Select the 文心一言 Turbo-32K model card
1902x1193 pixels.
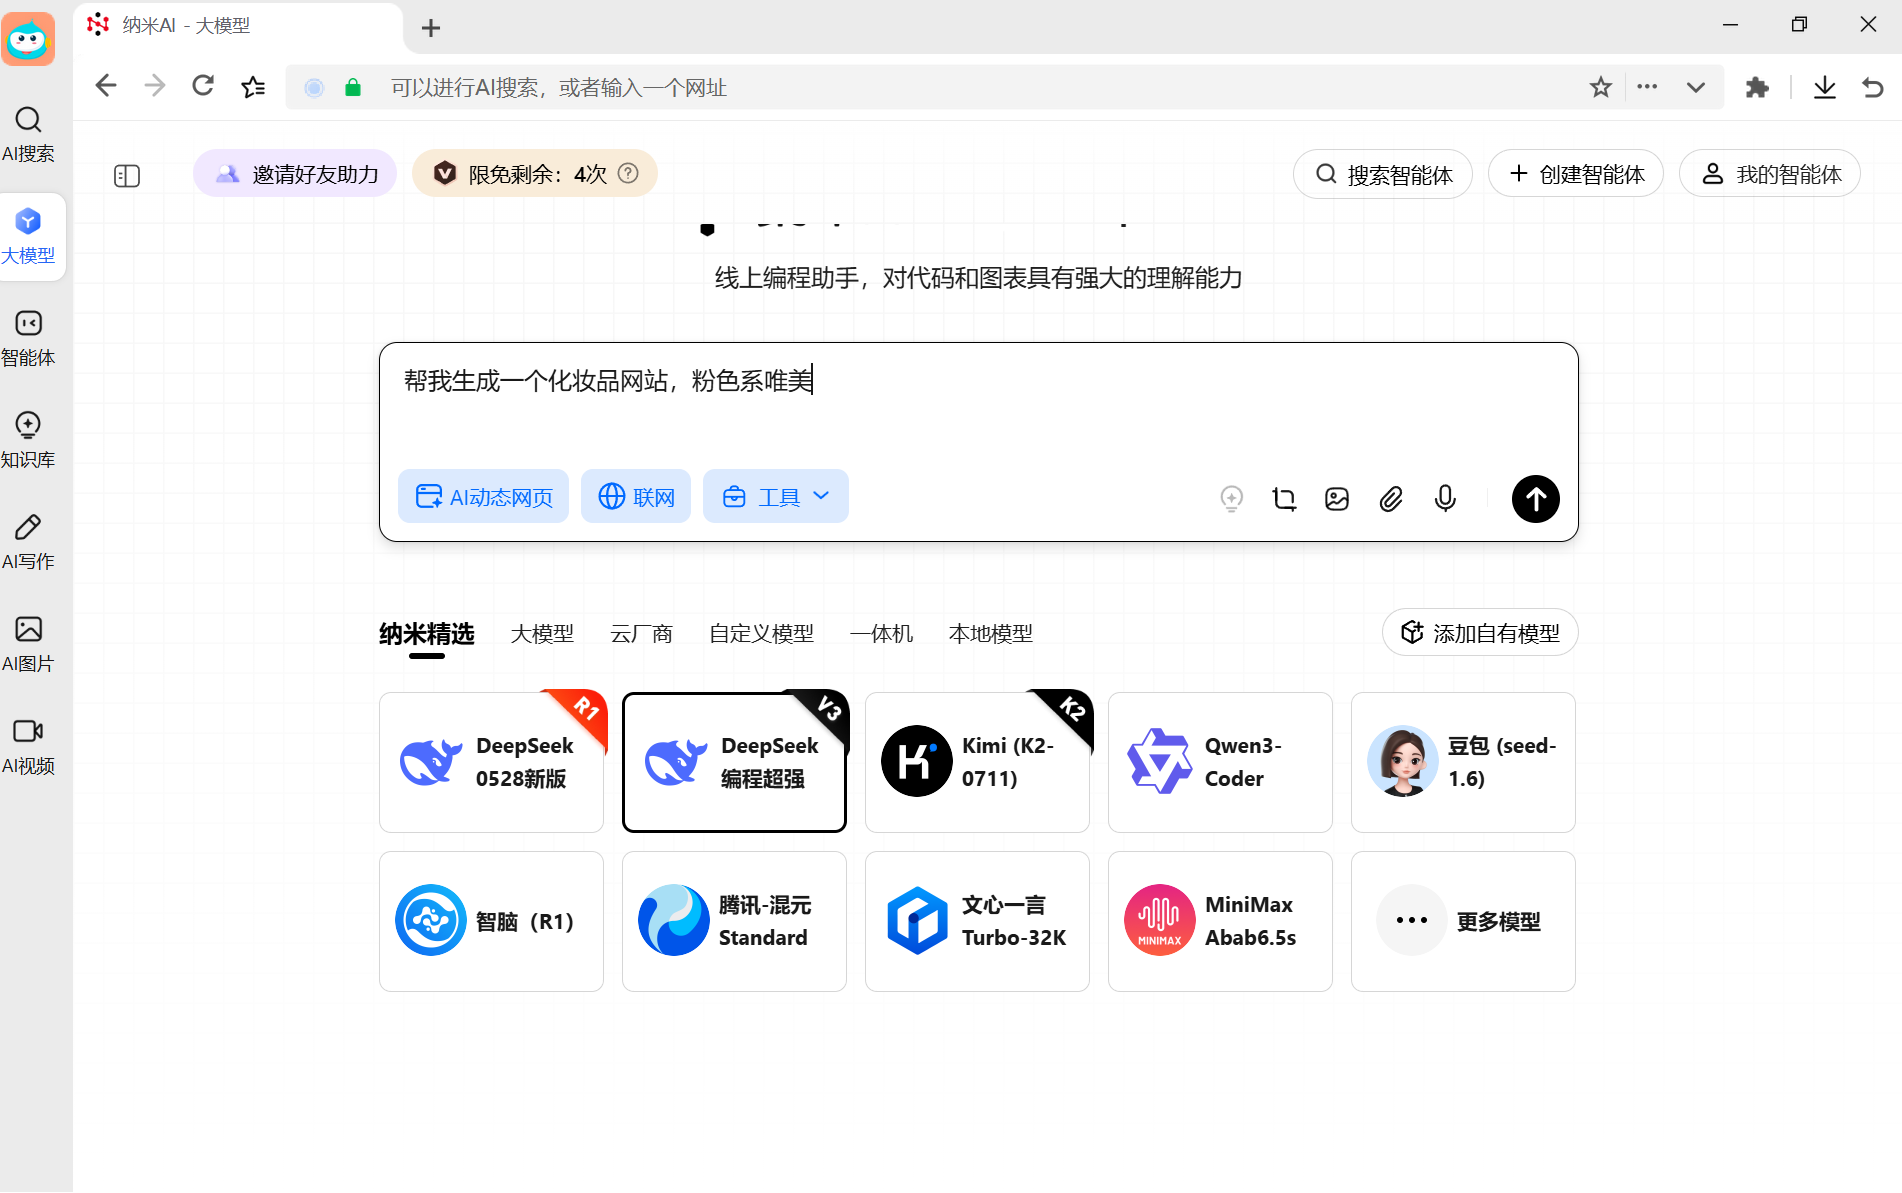(x=977, y=921)
